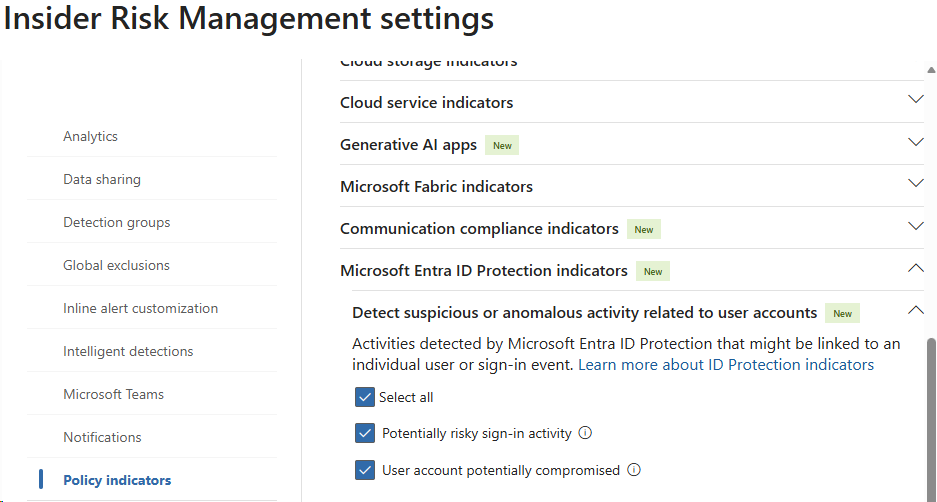Collapse Microsoft Entra ID Protection indicators
Image resolution: width=937 pixels, height=502 pixels.
(x=915, y=268)
